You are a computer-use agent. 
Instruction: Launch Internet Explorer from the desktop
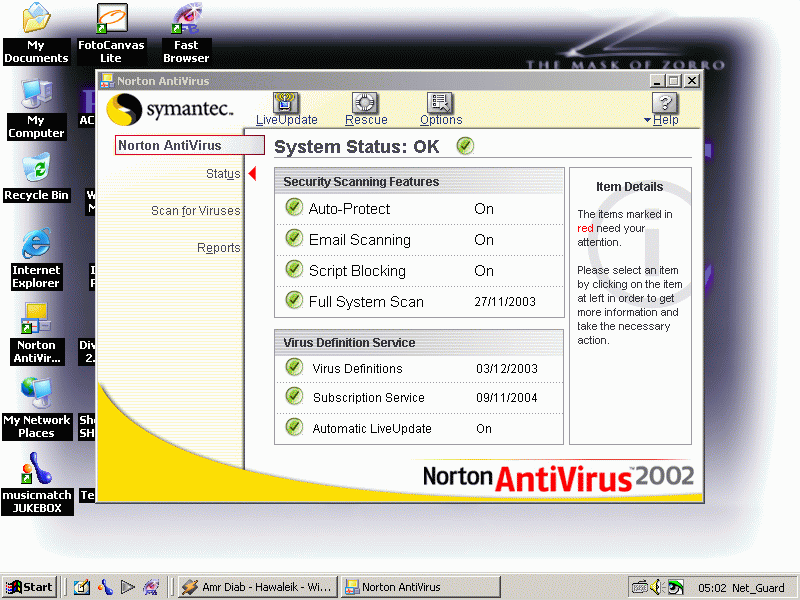click(x=36, y=259)
